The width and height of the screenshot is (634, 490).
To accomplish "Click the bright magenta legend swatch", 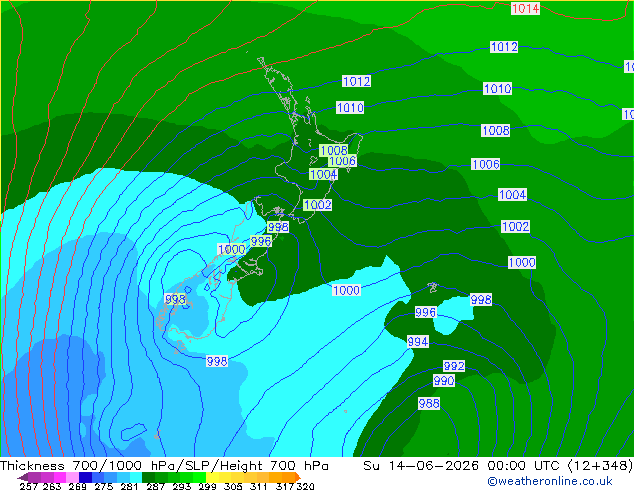I will click(x=60, y=477).
